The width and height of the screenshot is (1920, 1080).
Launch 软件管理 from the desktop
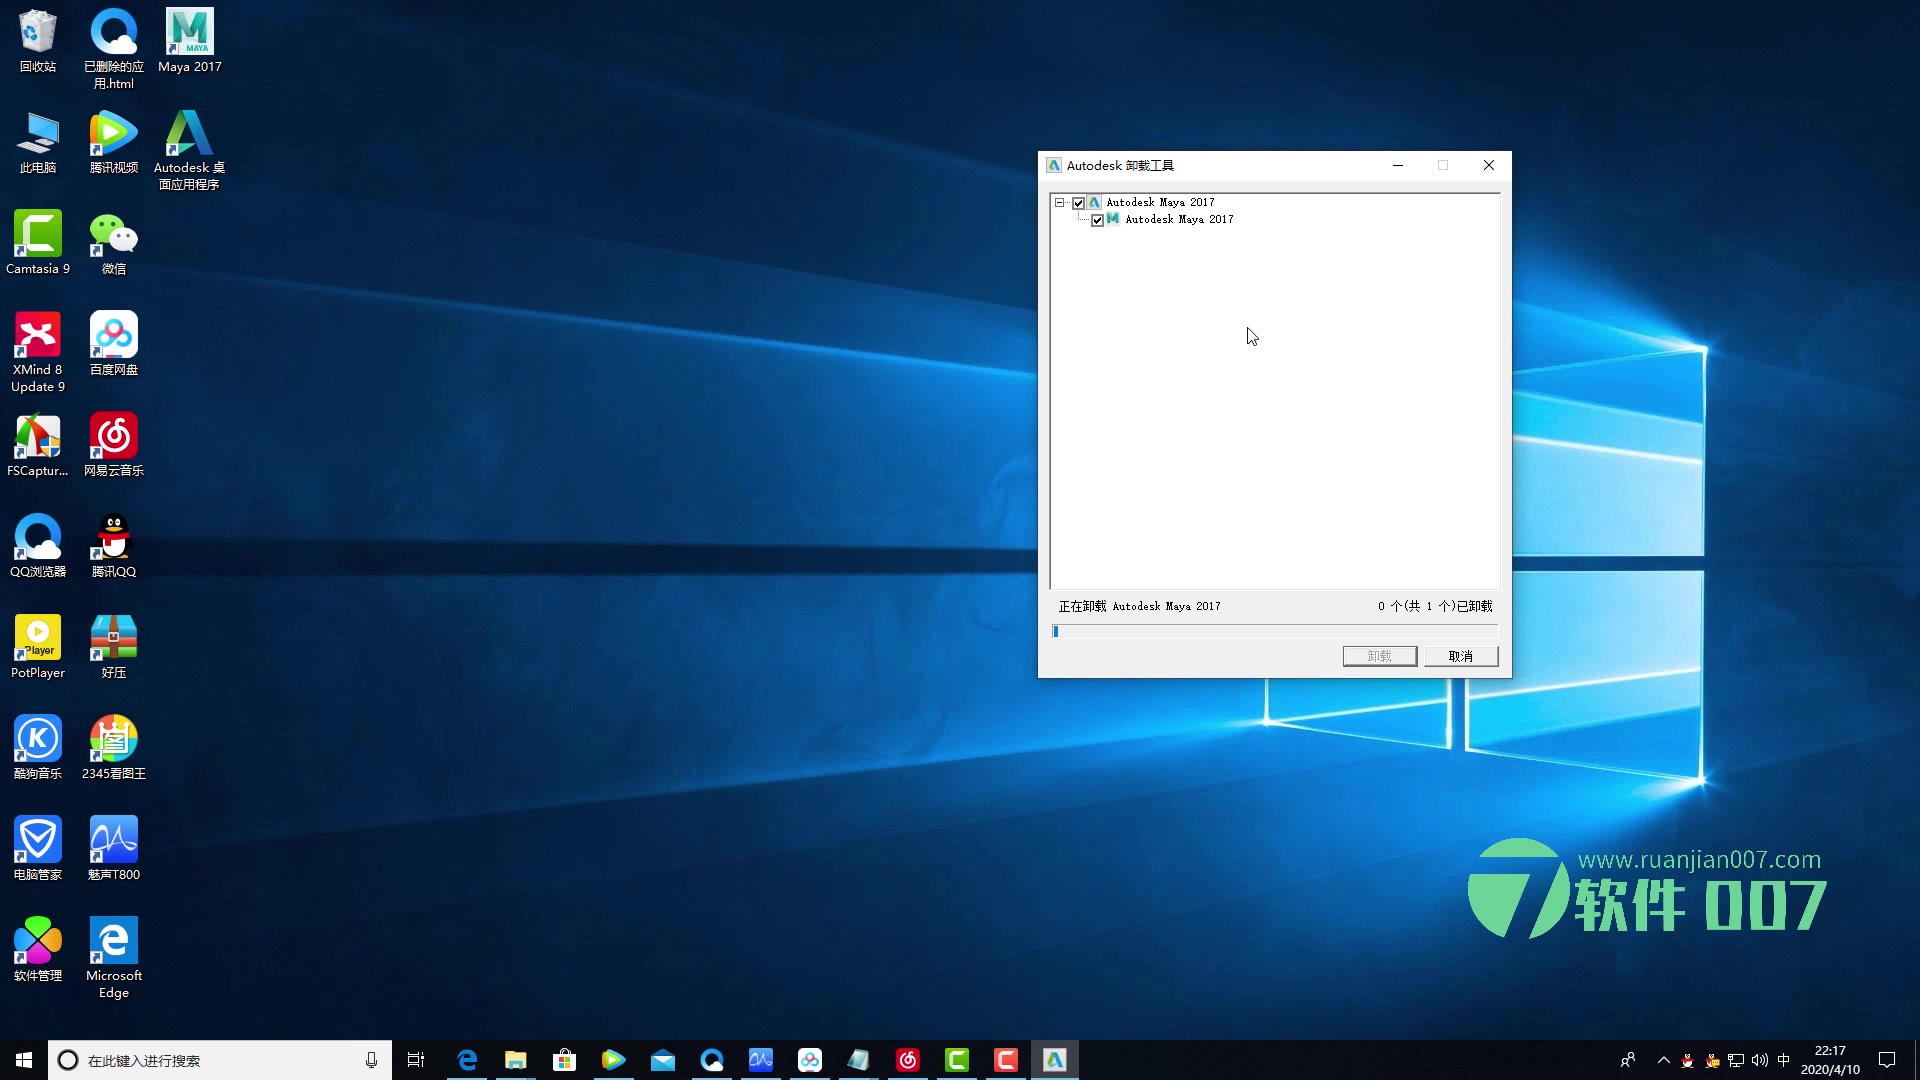(38, 950)
